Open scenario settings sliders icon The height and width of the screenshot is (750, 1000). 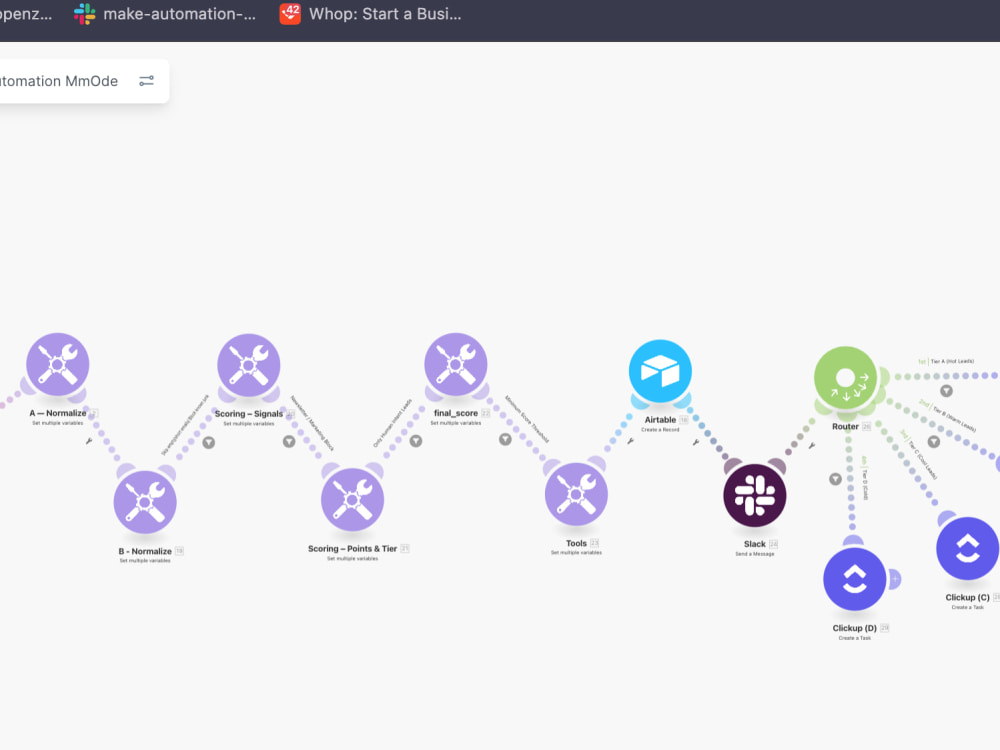point(147,81)
